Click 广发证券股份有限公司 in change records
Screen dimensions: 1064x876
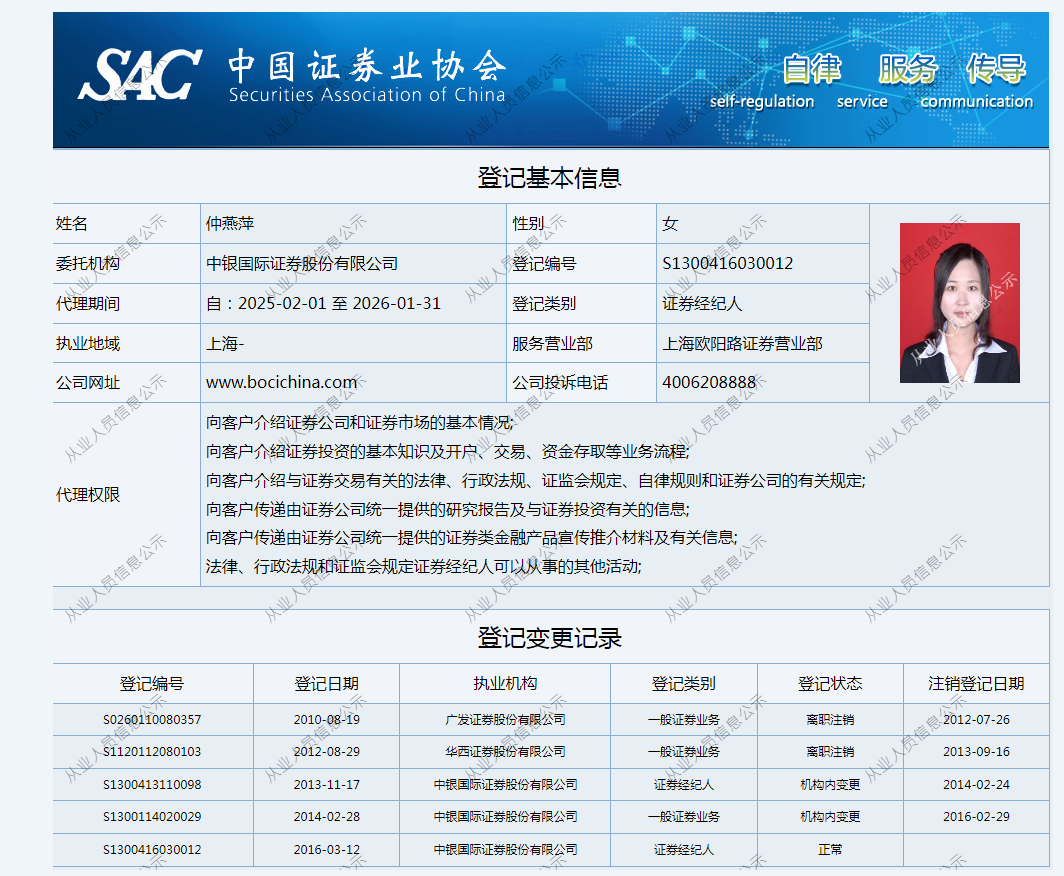click(505, 719)
